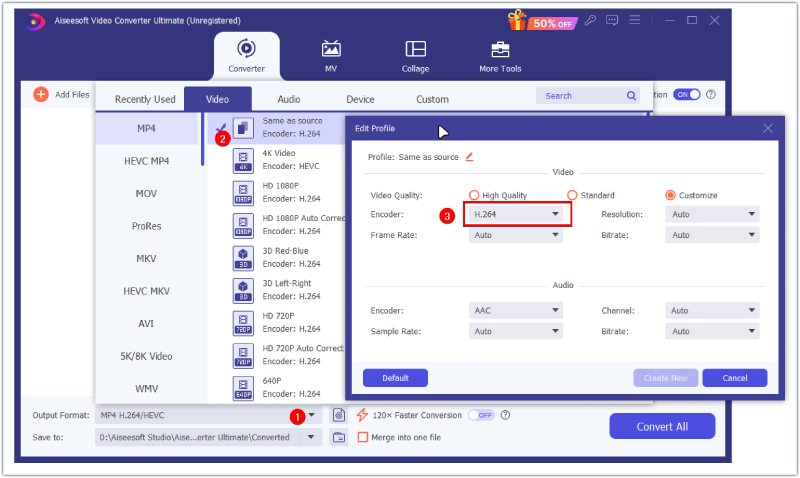Open the Converter tab
Viewport: 800px width, 478px height.
coord(246,56)
